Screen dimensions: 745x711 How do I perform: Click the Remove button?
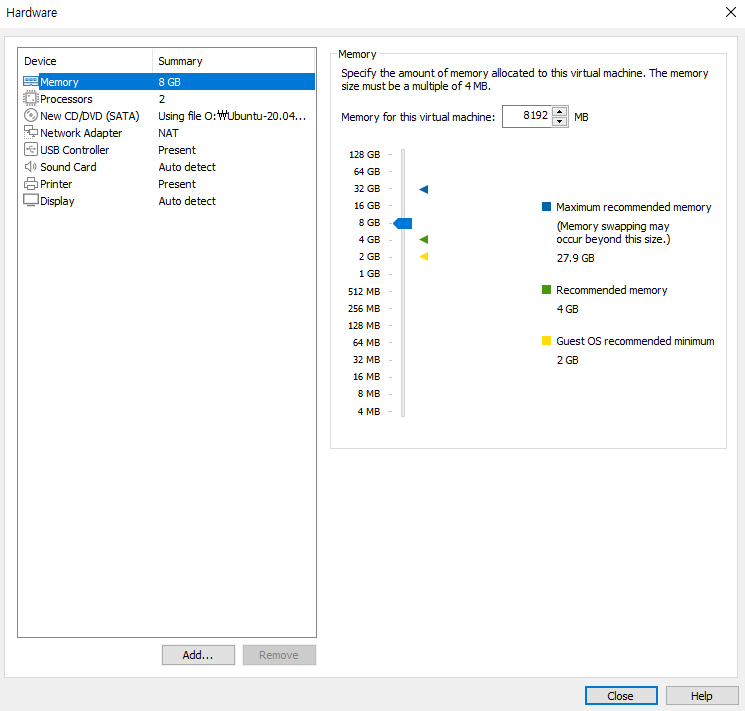tap(279, 655)
